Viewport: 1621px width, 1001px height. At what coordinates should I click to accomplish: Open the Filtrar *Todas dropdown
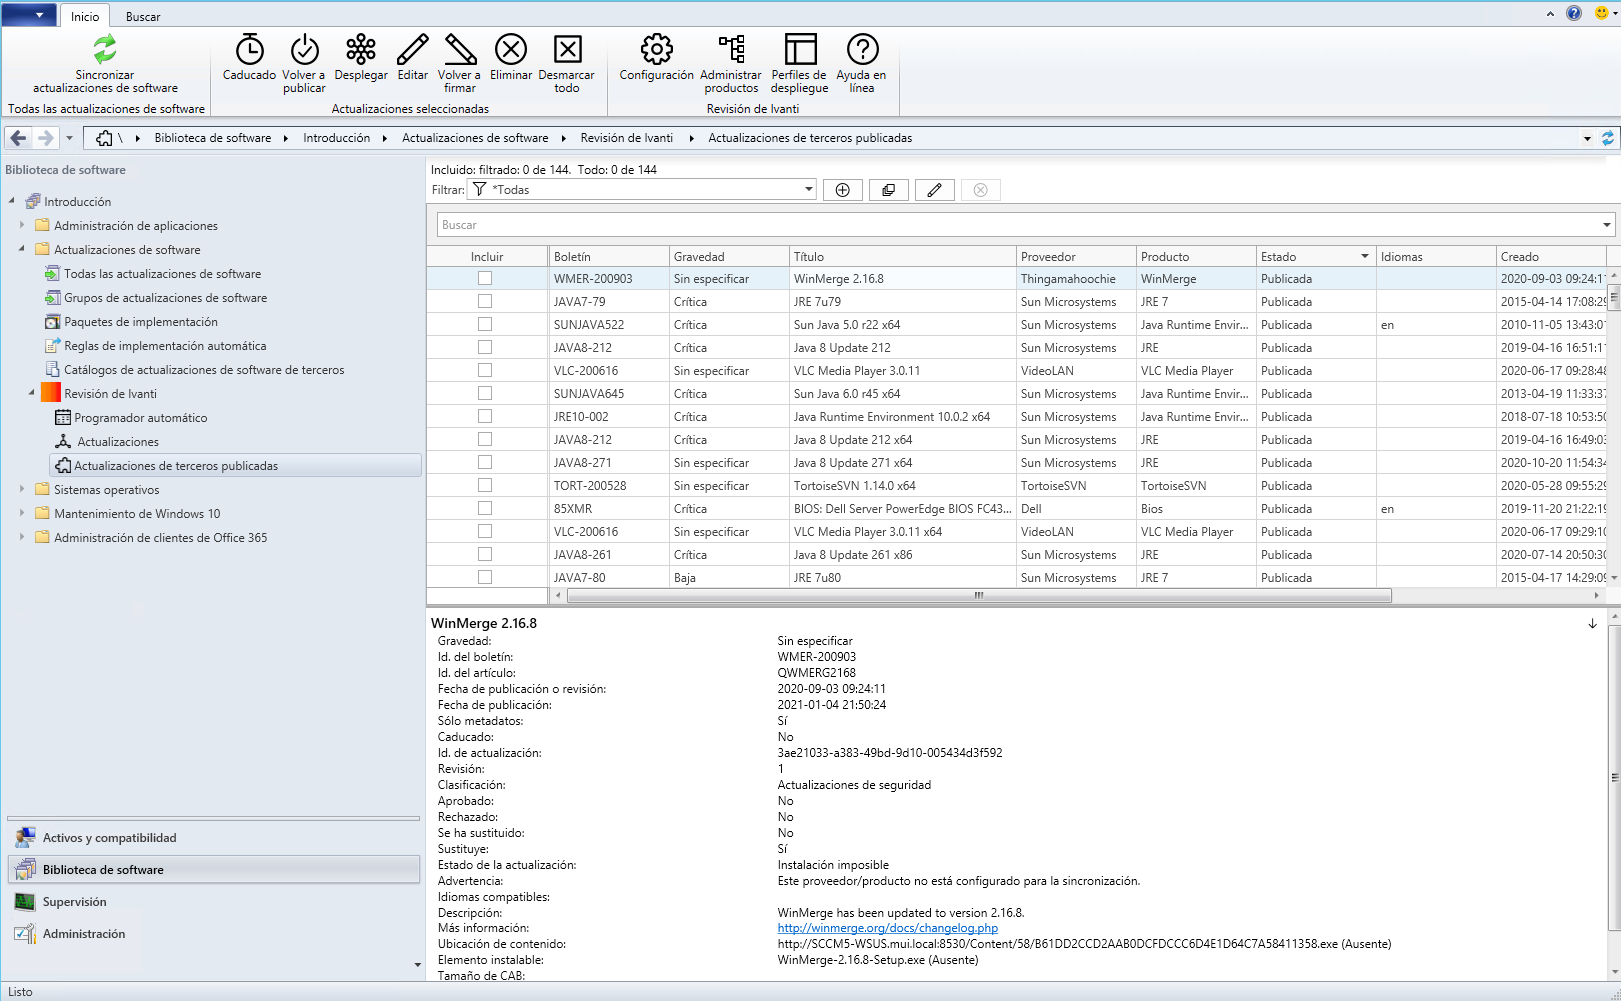[808, 190]
